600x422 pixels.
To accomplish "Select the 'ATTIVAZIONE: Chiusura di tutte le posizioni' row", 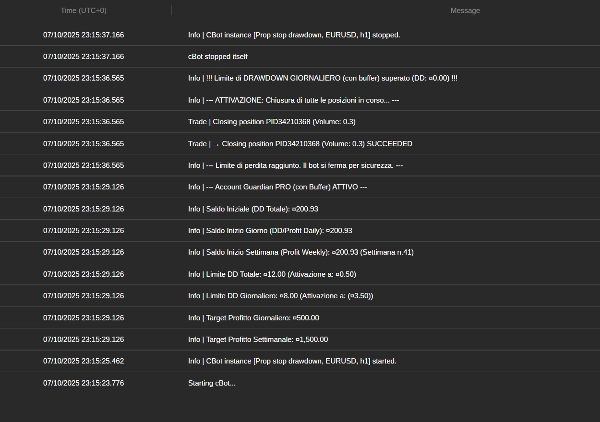I will tap(294, 100).
